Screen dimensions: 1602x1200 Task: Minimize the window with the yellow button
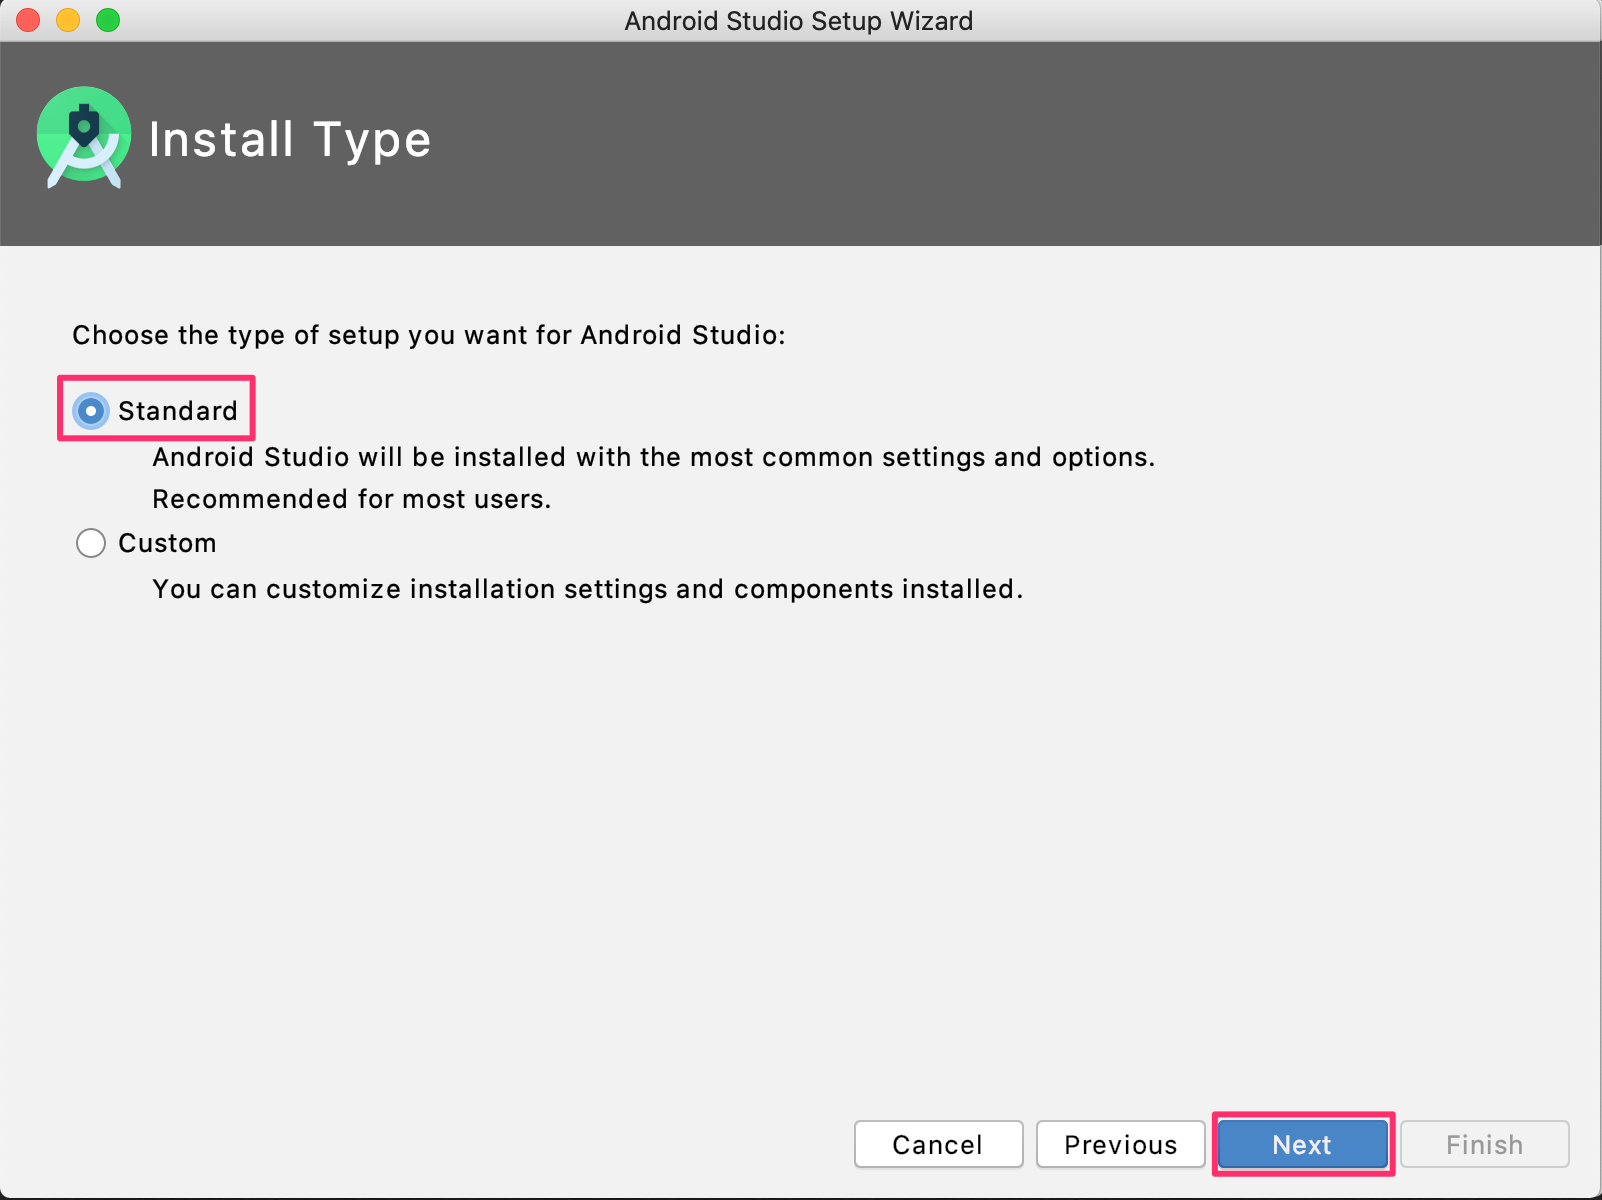click(x=68, y=20)
